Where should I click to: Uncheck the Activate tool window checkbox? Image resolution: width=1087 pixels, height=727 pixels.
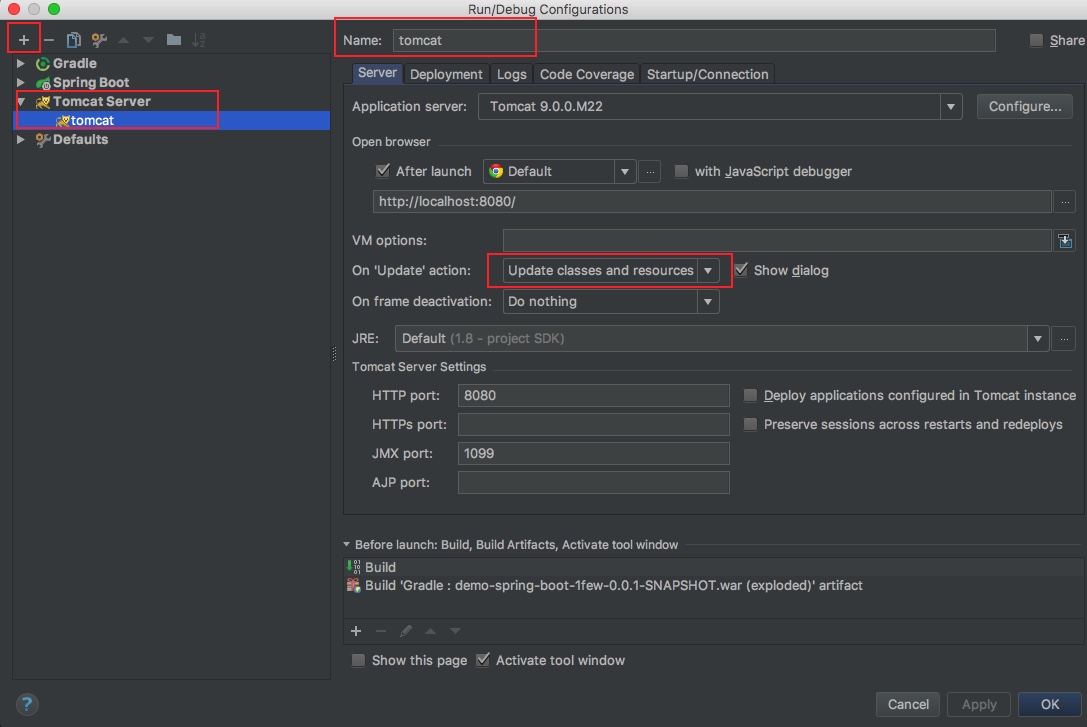(x=483, y=660)
